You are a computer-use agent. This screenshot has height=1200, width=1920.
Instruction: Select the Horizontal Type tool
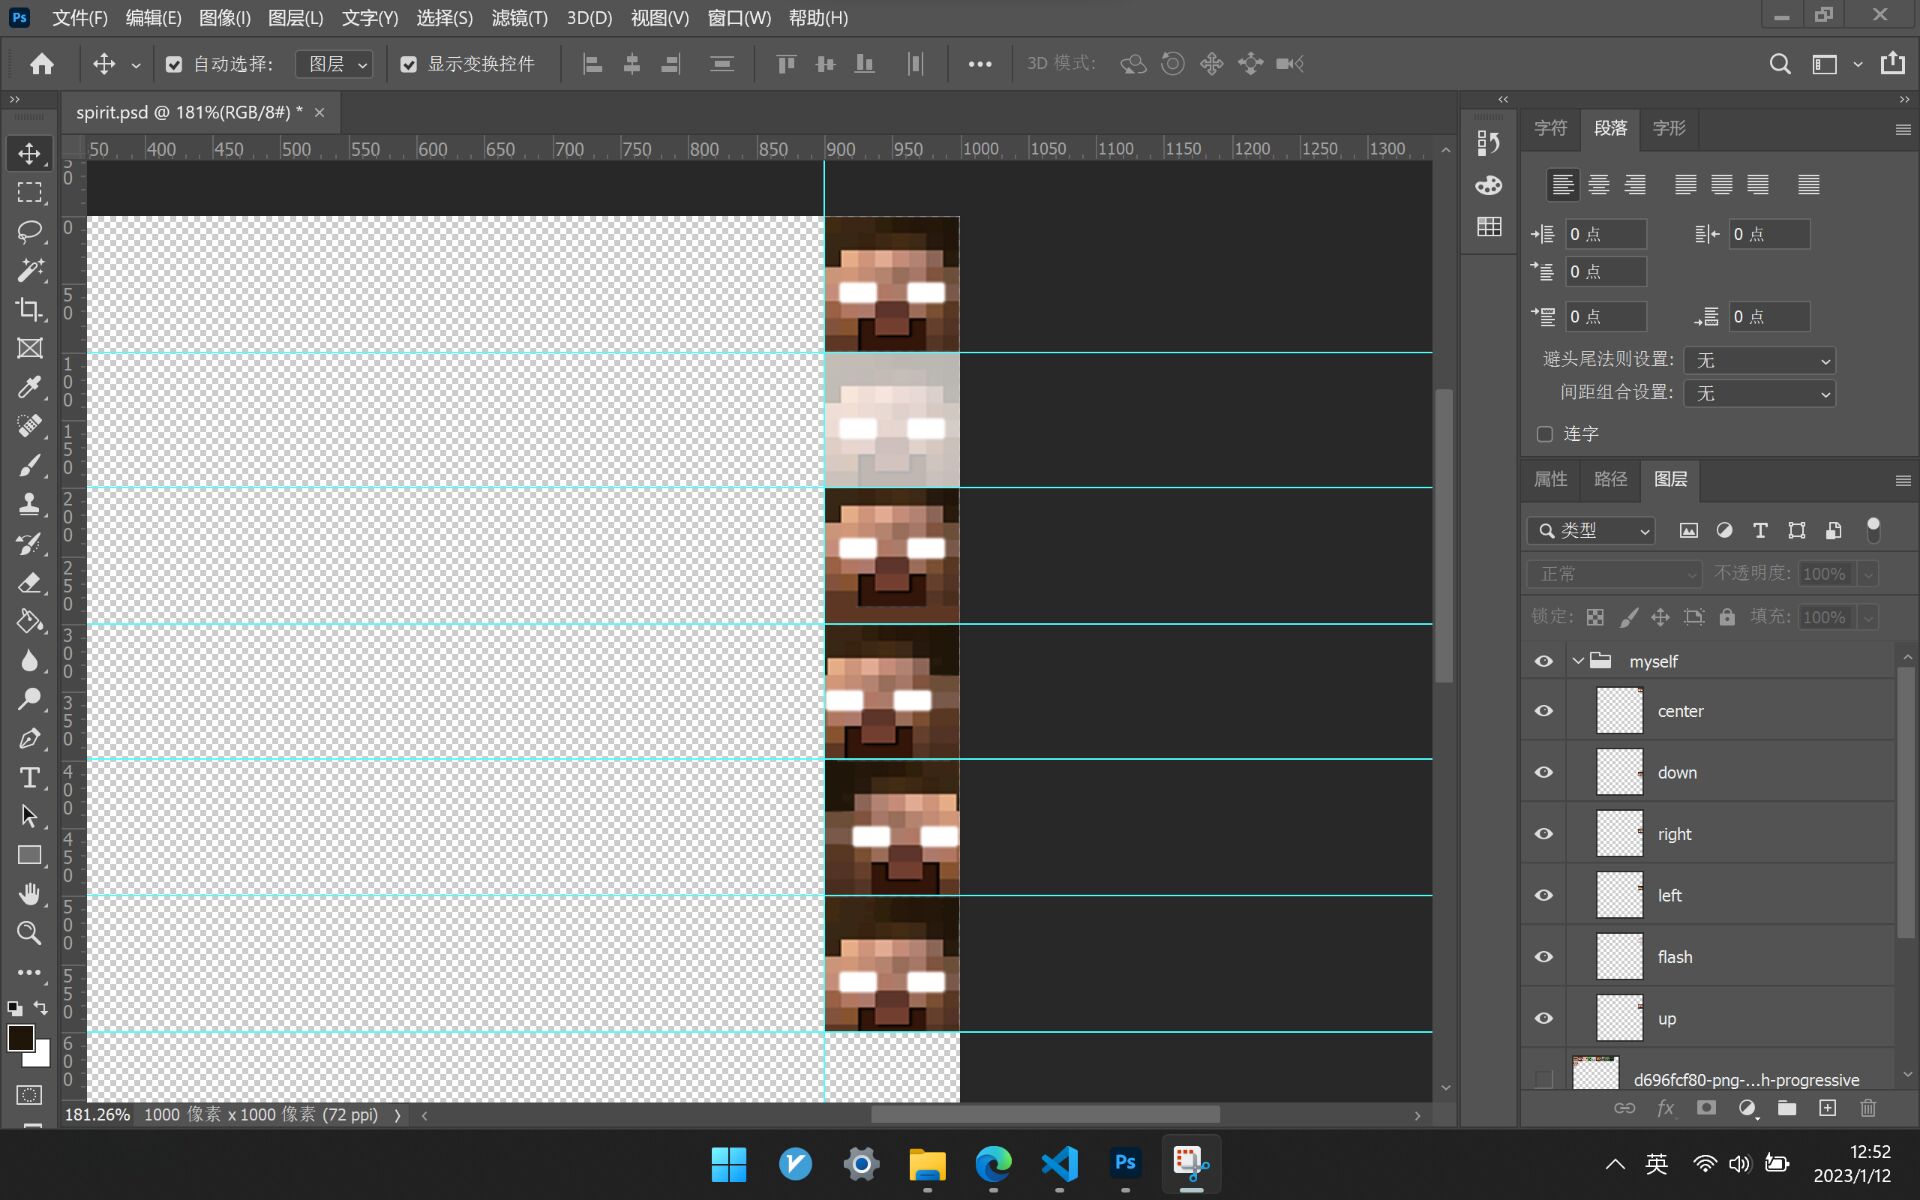[x=29, y=777]
